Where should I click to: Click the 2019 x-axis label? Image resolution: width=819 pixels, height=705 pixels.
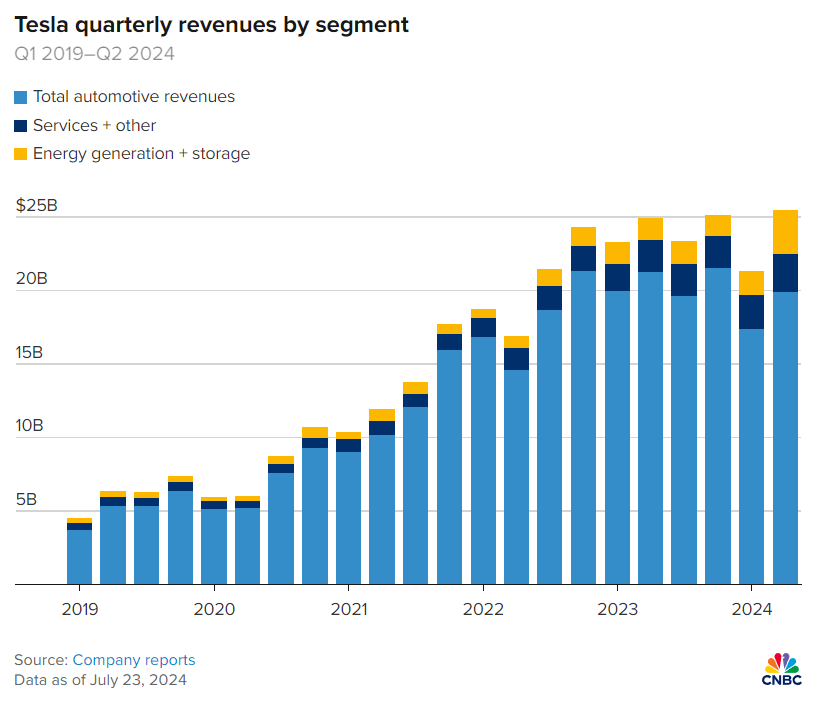79,609
